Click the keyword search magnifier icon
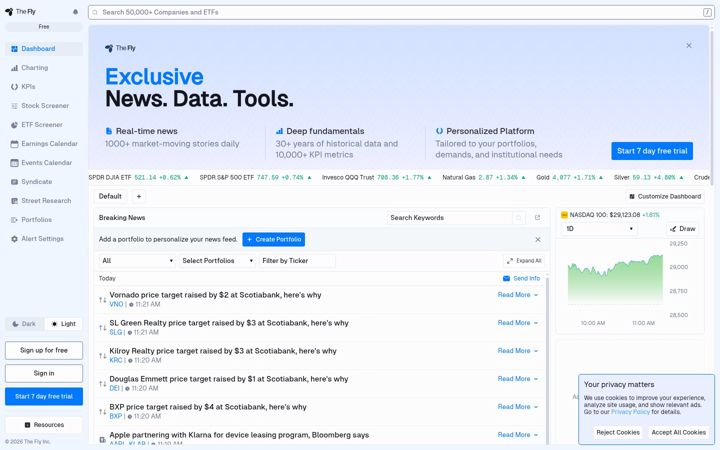This screenshot has height=450, width=720. click(519, 218)
